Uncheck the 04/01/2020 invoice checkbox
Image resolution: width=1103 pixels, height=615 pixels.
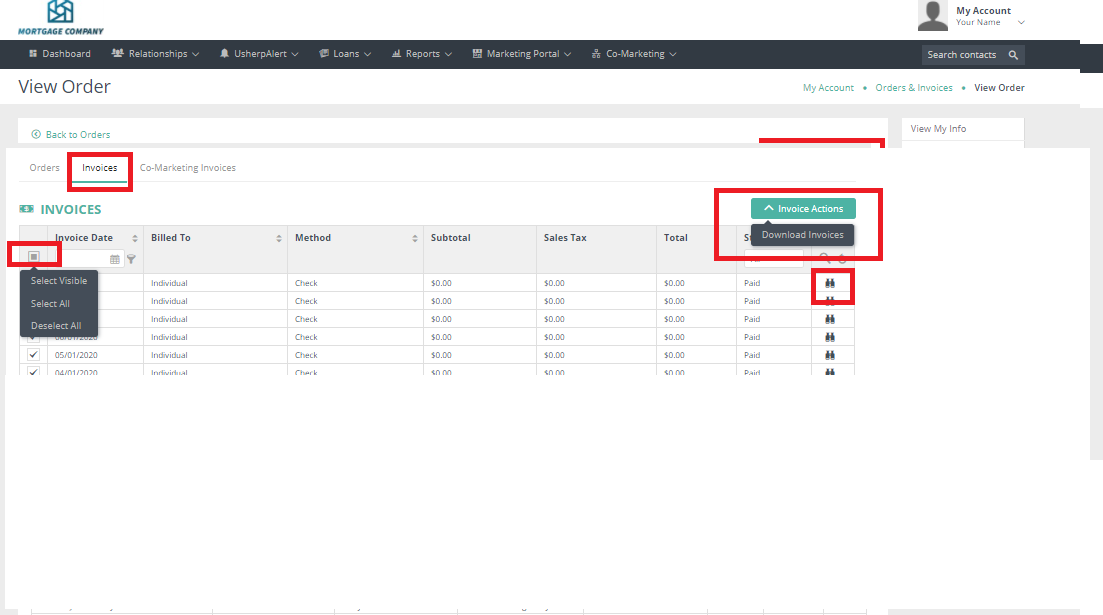[33, 372]
